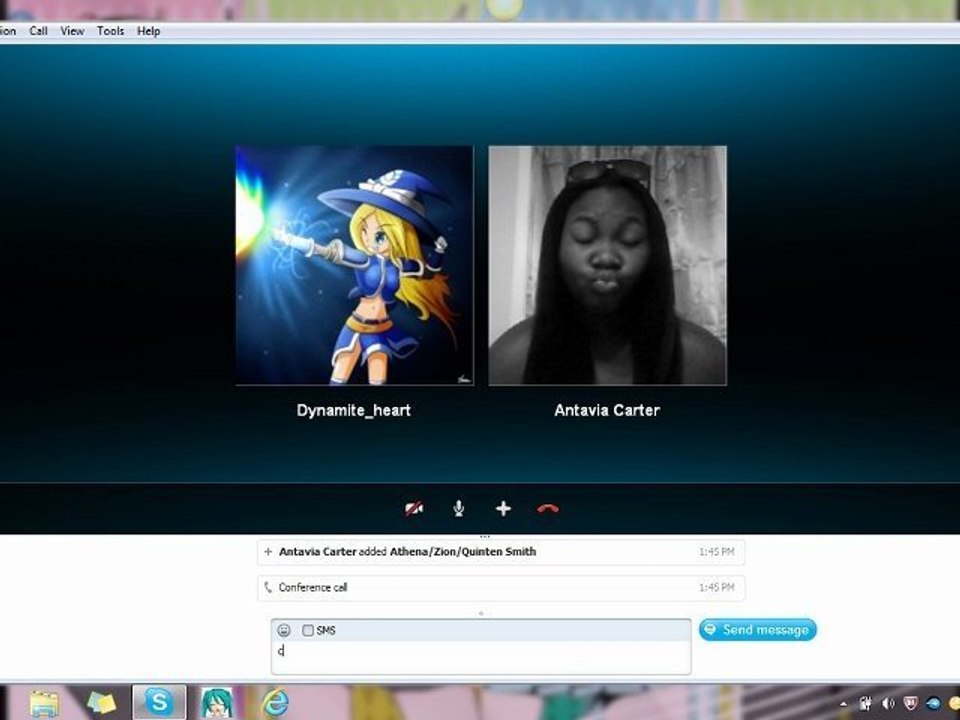This screenshot has height=720, width=960.
Task: Open the View menu
Action: [x=72, y=31]
